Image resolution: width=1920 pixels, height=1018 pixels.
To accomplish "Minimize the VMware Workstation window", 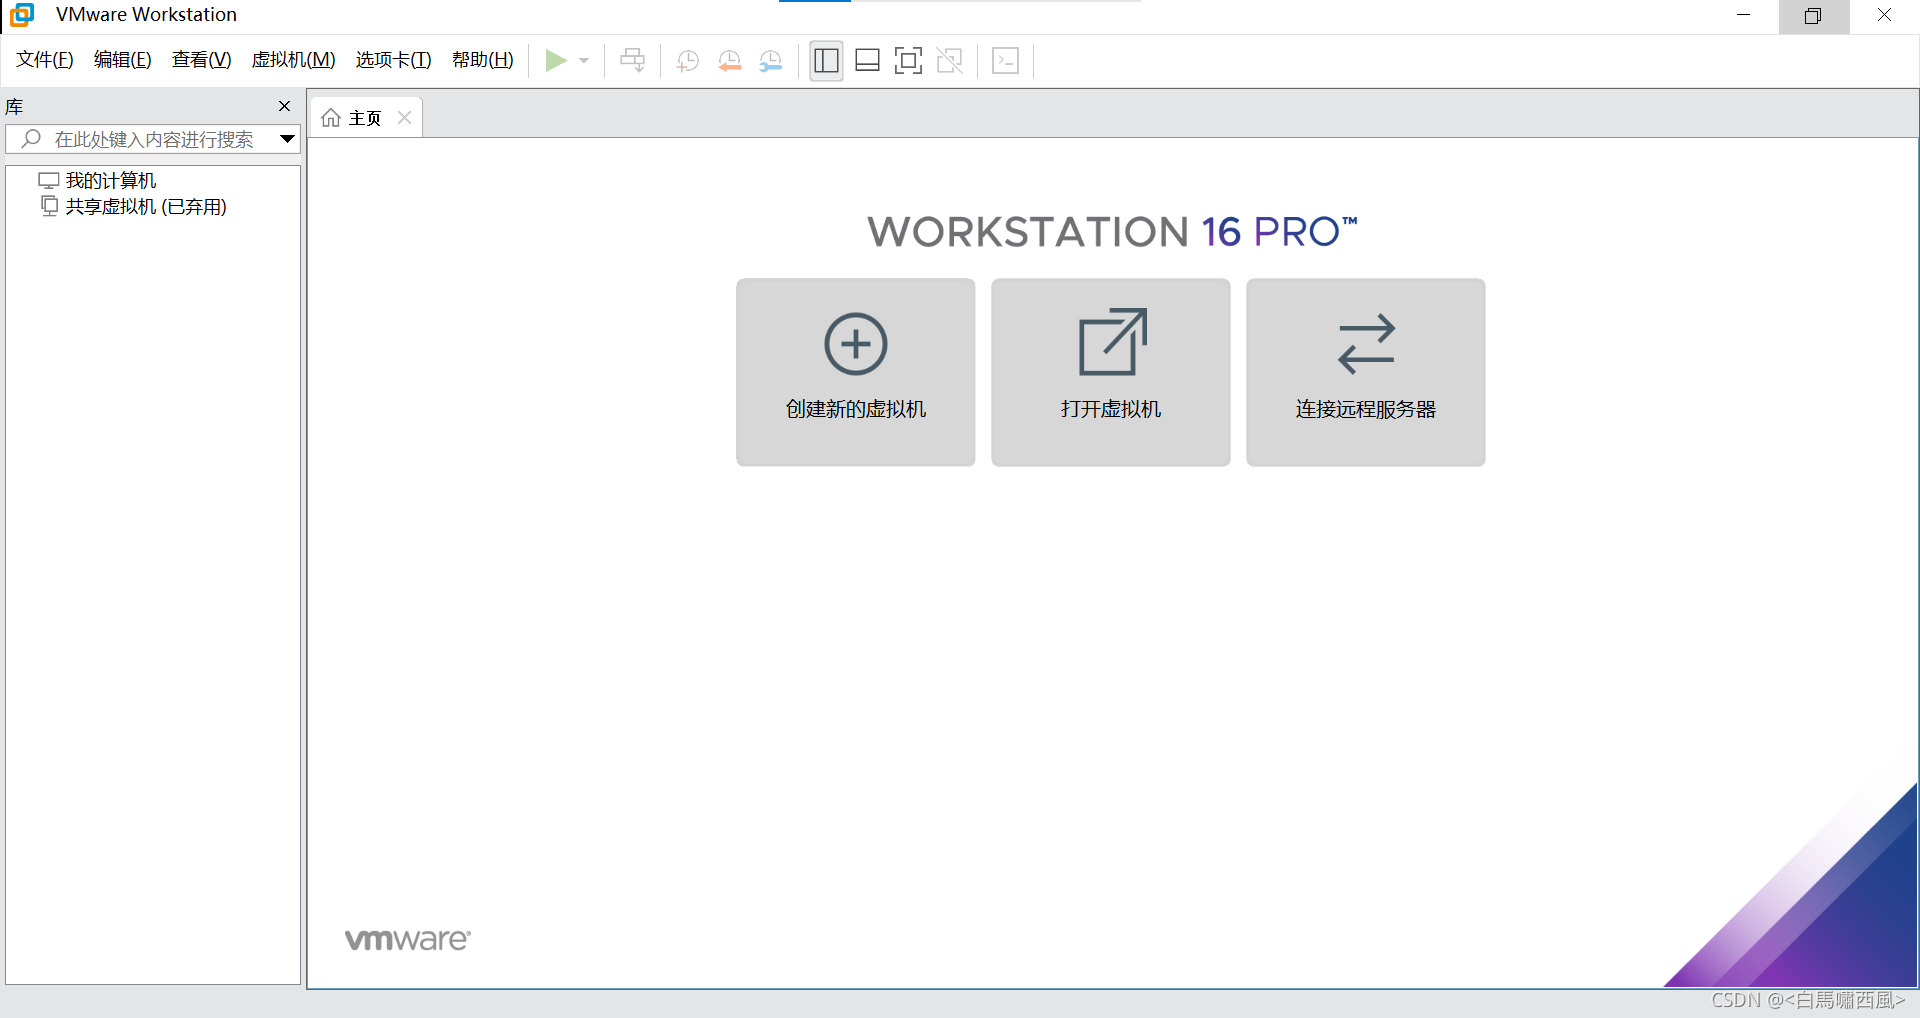I will pos(1743,16).
